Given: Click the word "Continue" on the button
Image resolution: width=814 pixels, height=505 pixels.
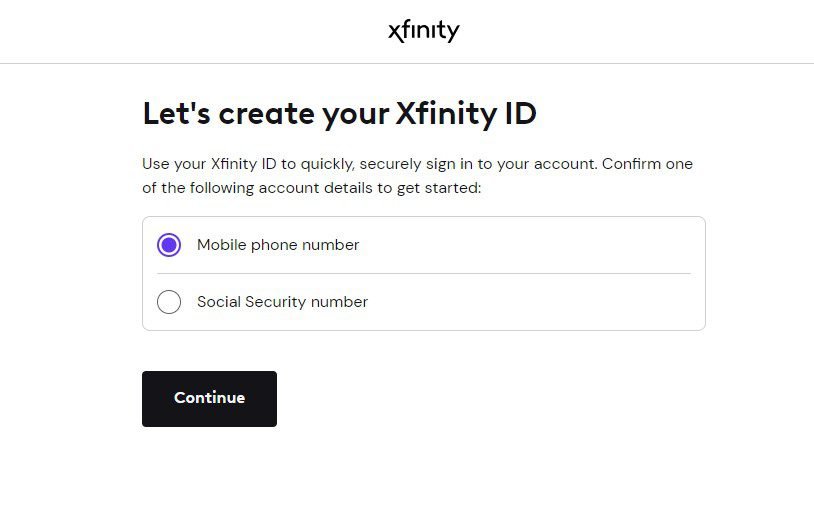Looking at the screenshot, I should pyautogui.click(x=209, y=398).
